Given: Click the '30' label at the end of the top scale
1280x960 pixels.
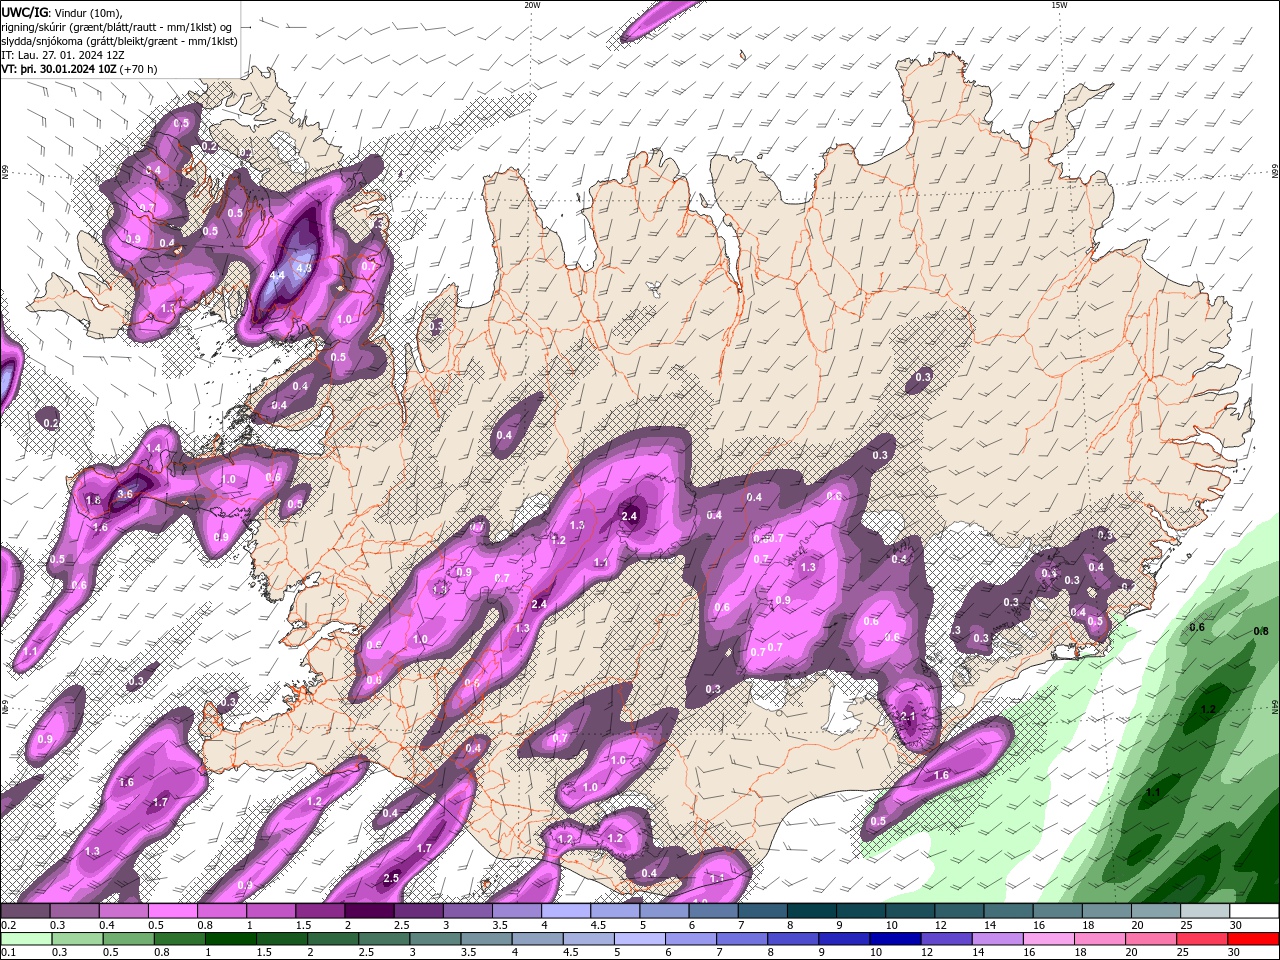Looking at the screenshot, I should (1236, 925).
